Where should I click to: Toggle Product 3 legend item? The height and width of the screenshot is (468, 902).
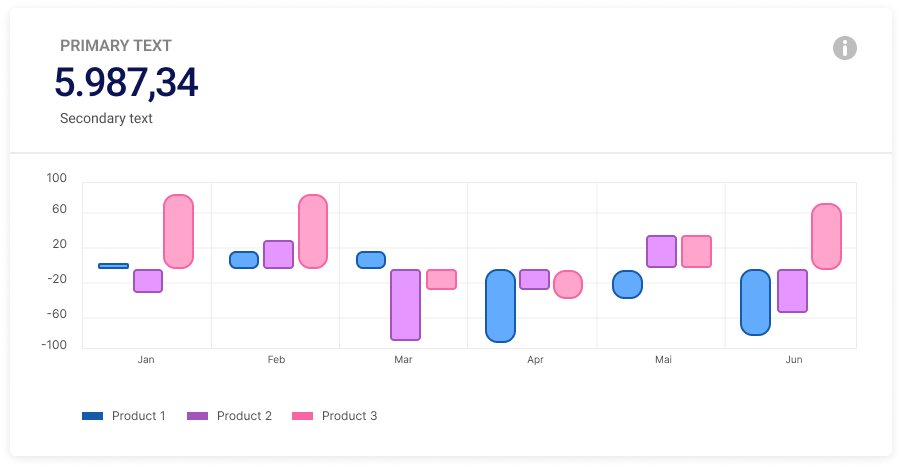(x=349, y=416)
